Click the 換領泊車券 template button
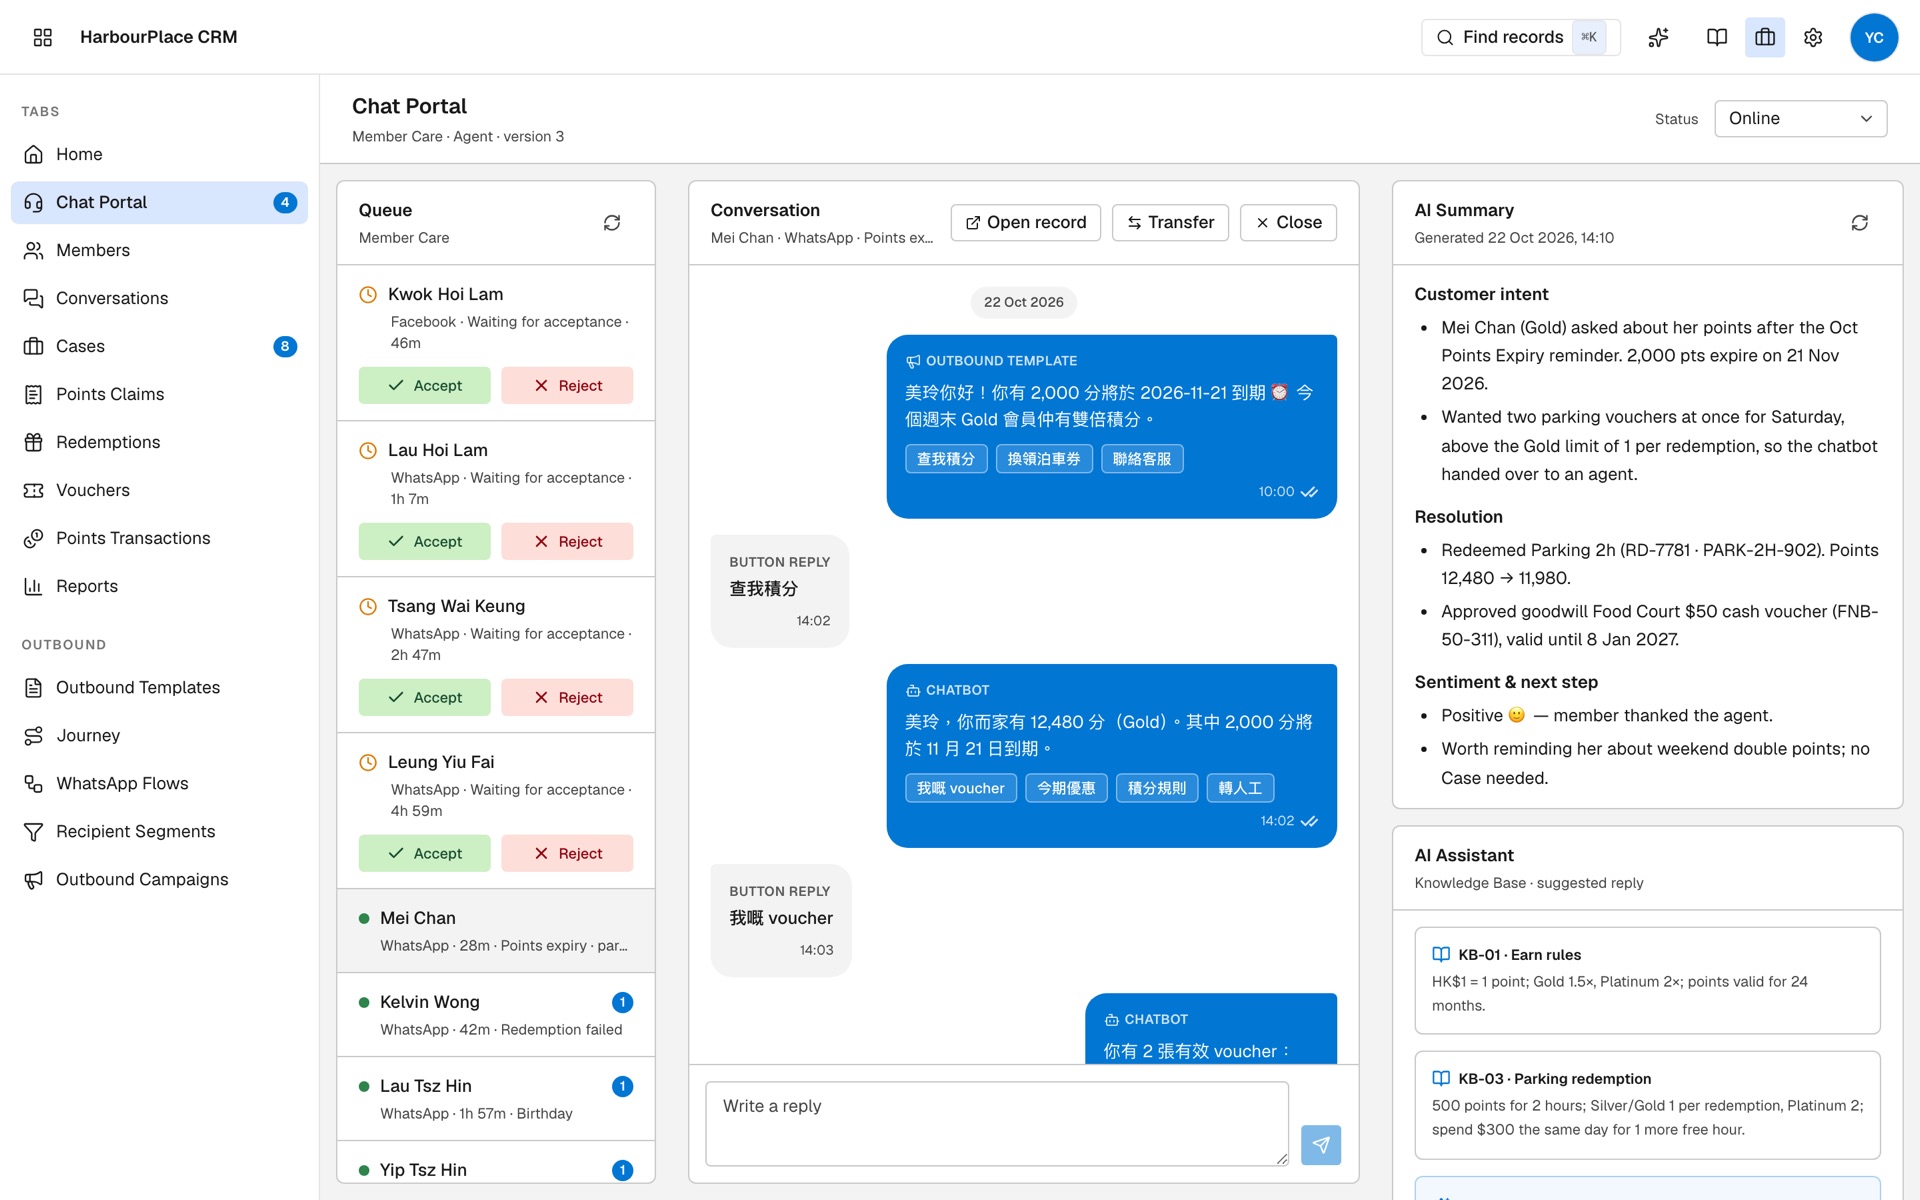Screen dimensions: 1920x1200 click(x=1044, y=459)
